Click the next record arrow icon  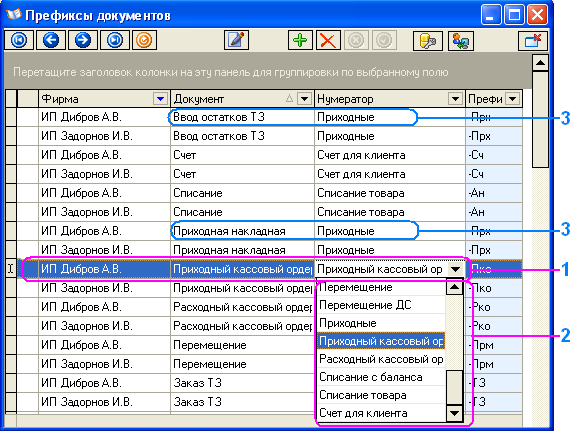pyautogui.click(x=83, y=40)
